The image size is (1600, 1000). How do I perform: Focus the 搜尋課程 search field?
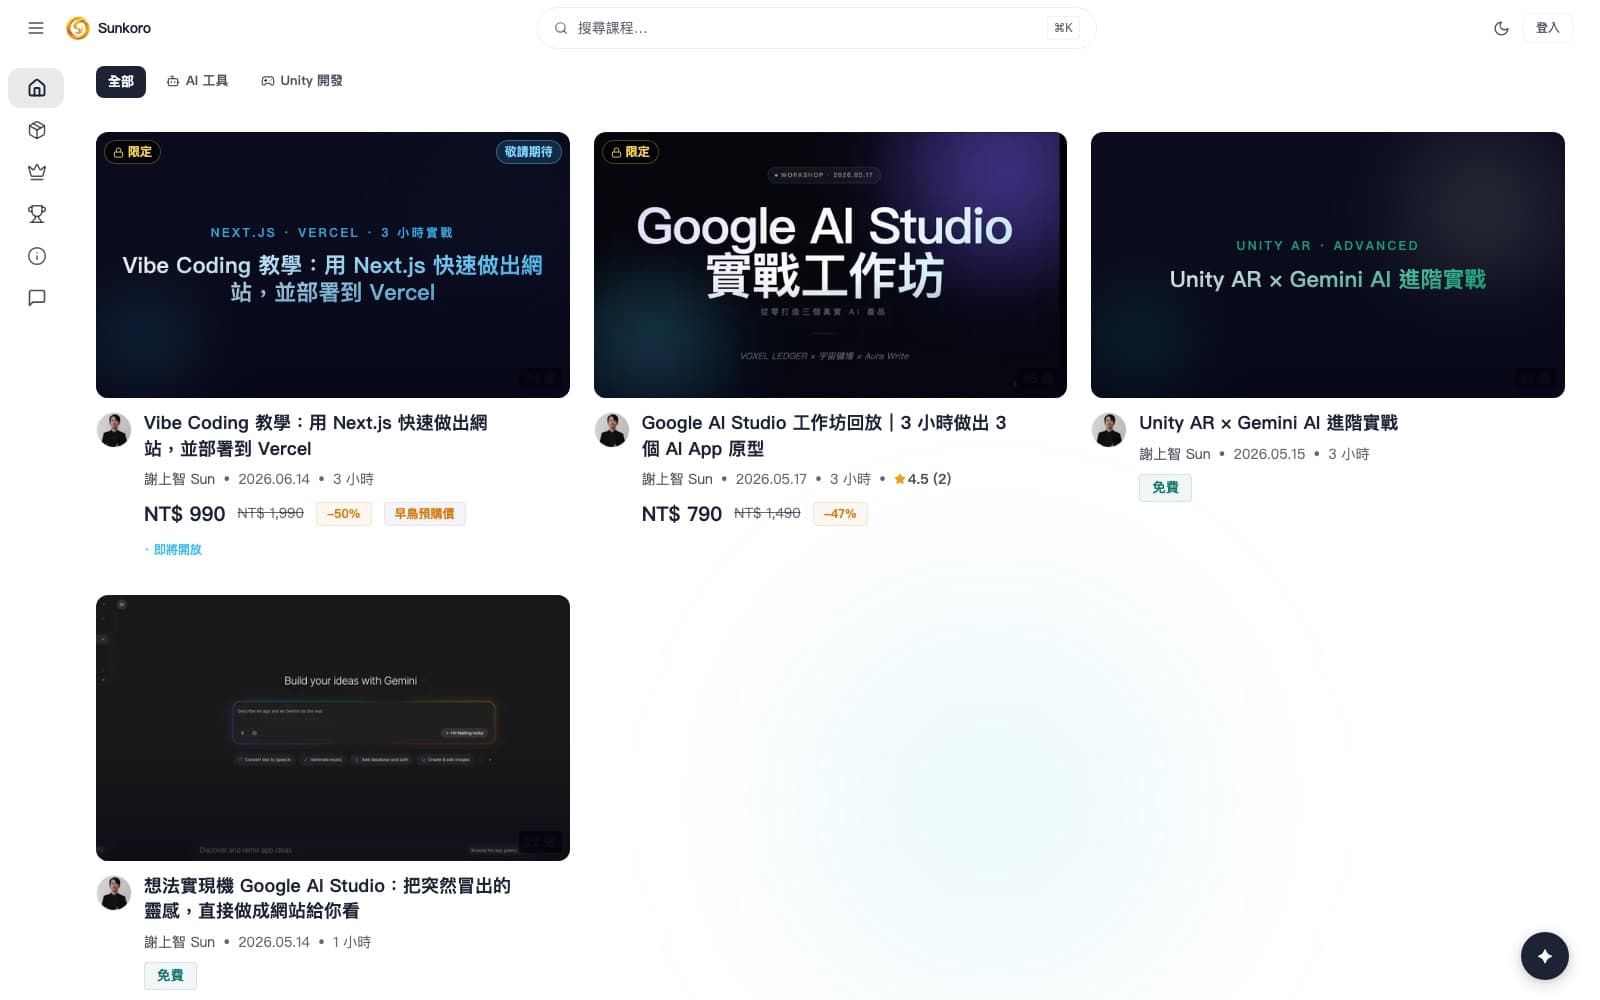tap(816, 28)
